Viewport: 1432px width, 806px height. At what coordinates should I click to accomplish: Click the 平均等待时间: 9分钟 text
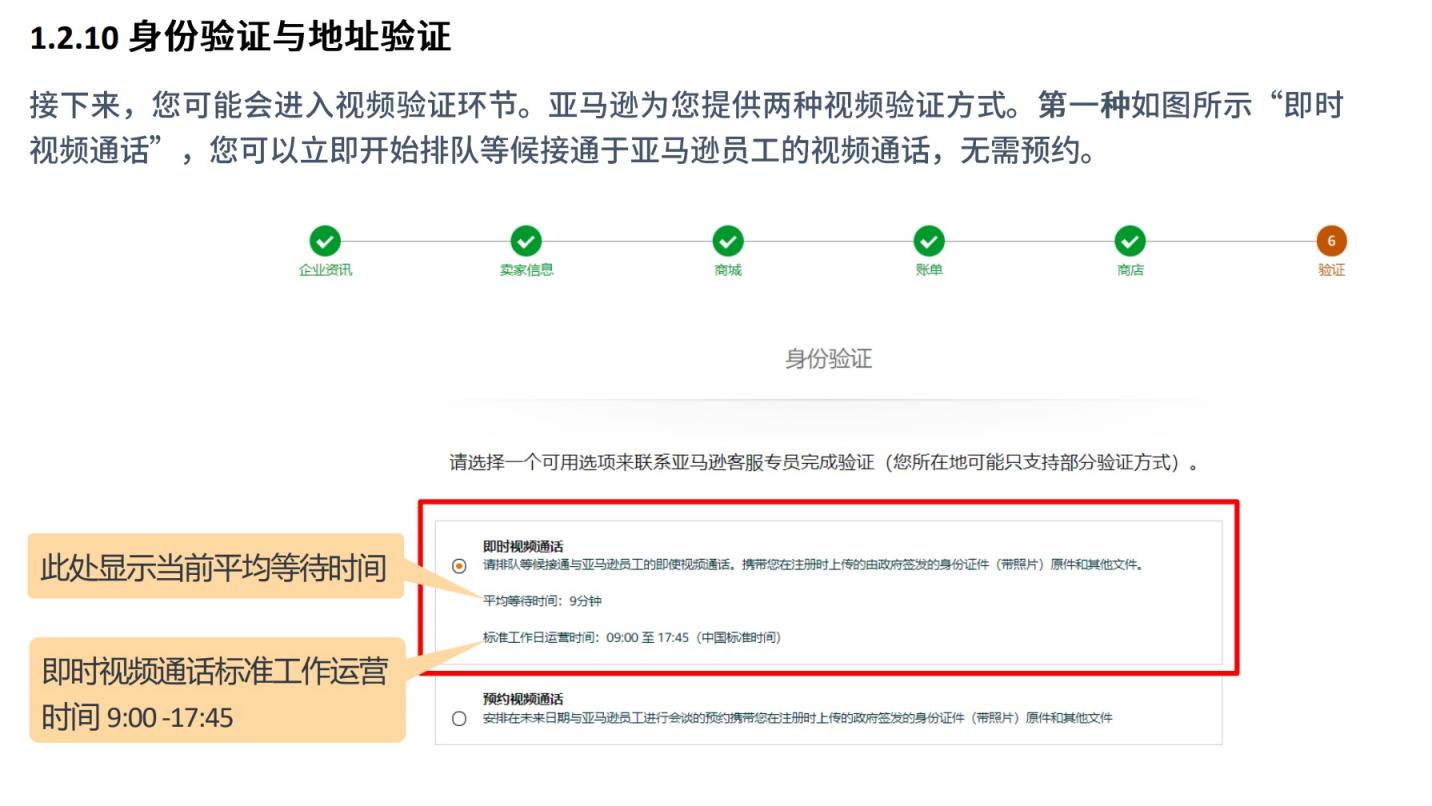pos(542,601)
